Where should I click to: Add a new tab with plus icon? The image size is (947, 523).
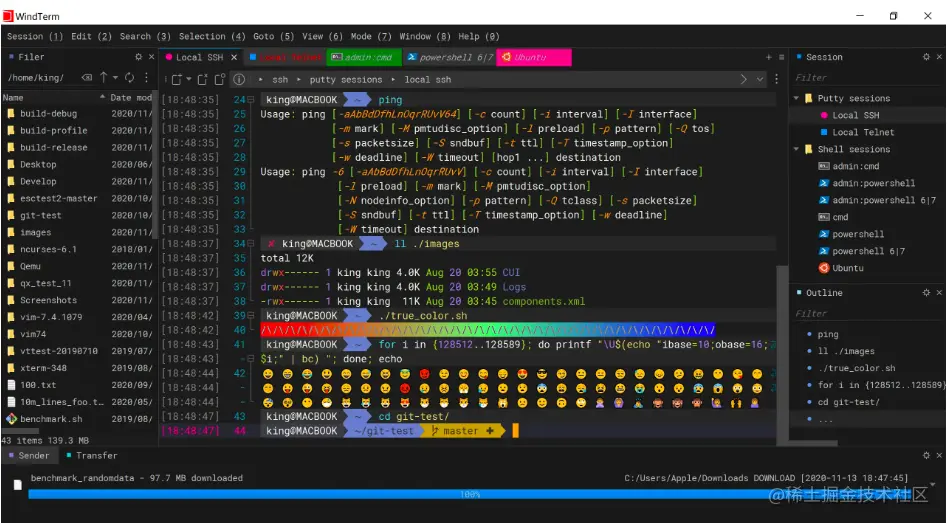(x=769, y=57)
